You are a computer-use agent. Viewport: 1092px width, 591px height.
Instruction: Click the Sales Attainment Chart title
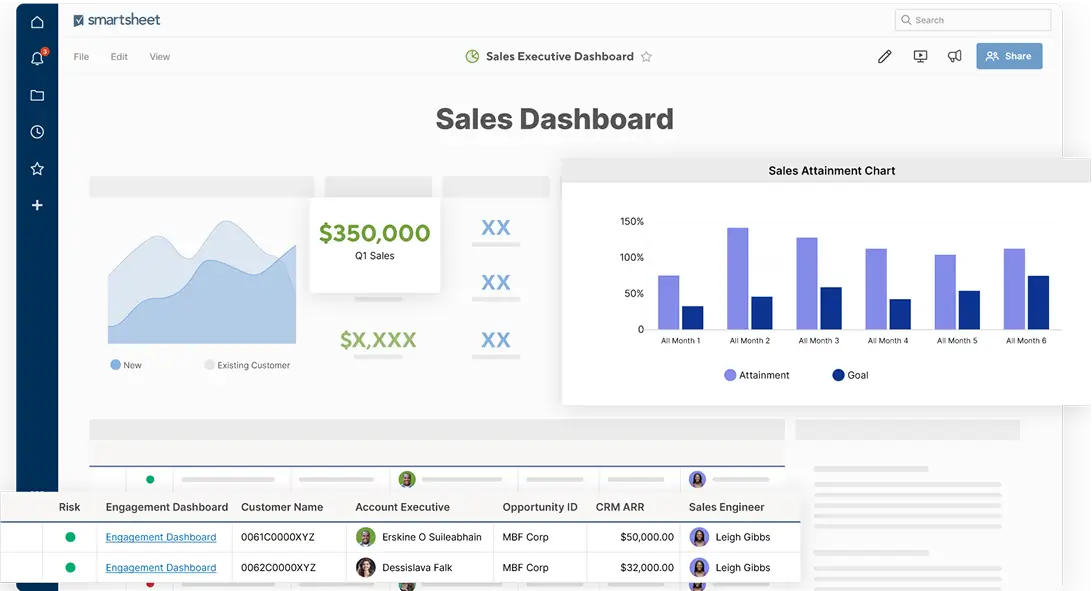tap(832, 171)
